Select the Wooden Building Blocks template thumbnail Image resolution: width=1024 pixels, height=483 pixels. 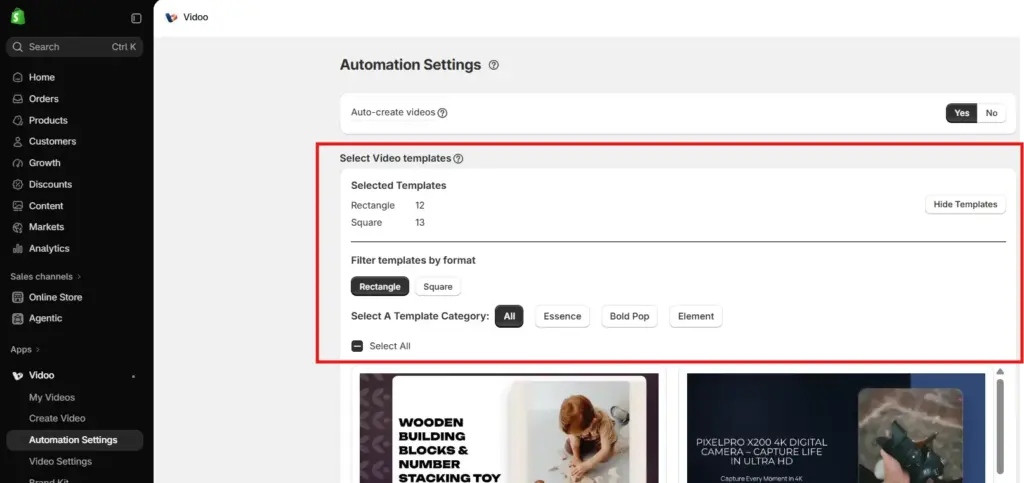509,428
